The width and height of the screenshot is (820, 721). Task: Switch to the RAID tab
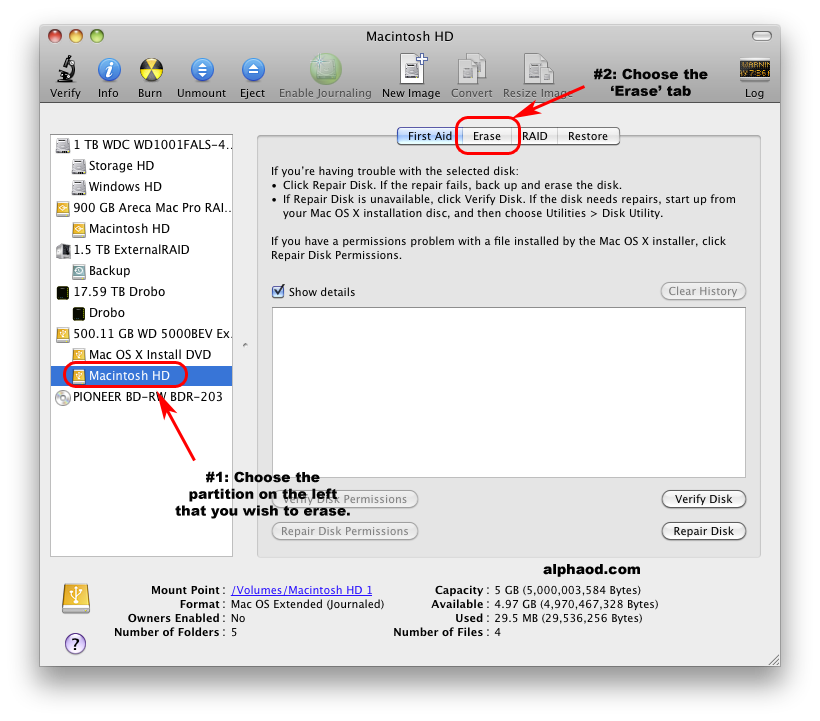coord(534,136)
